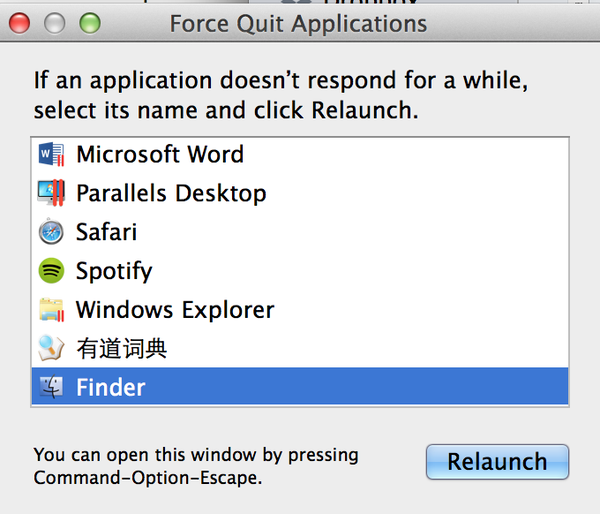The height and width of the screenshot is (514, 600).
Task: Pick Windows Explorer from the list
Action: click(x=175, y=310)
